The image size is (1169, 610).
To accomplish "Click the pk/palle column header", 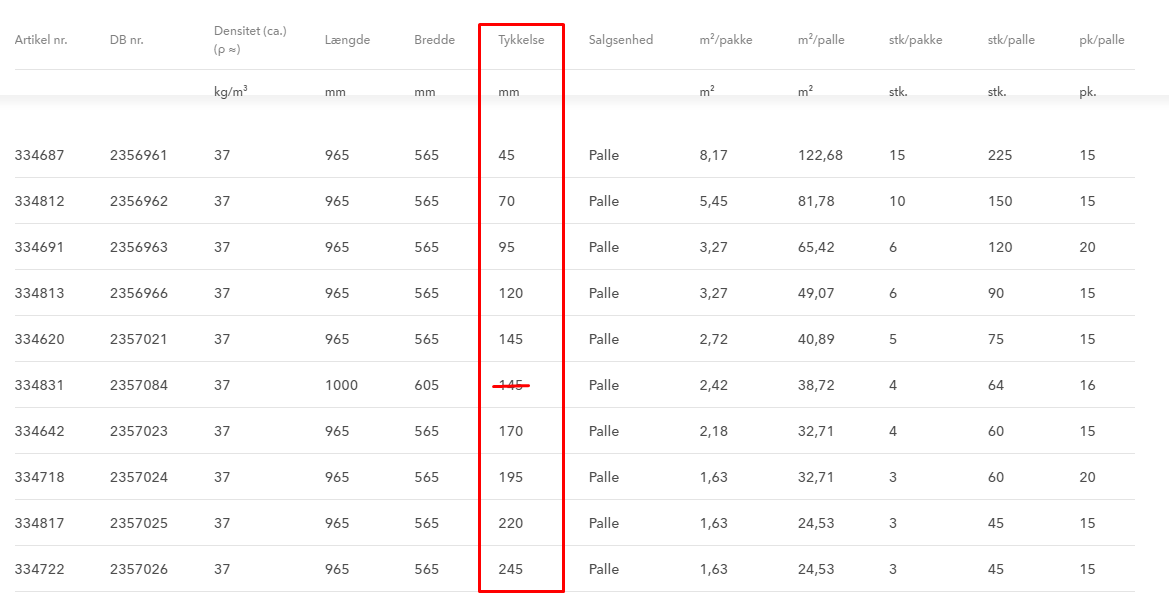I will click(x=1102, y=40).
